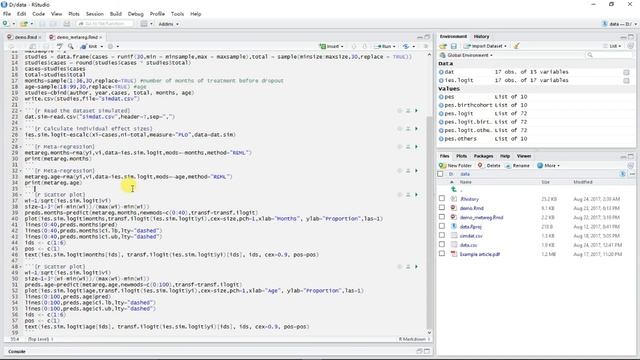
Task: Run the second Meta-regression chunk (line 32) play icon
Action: pos(416,171)
